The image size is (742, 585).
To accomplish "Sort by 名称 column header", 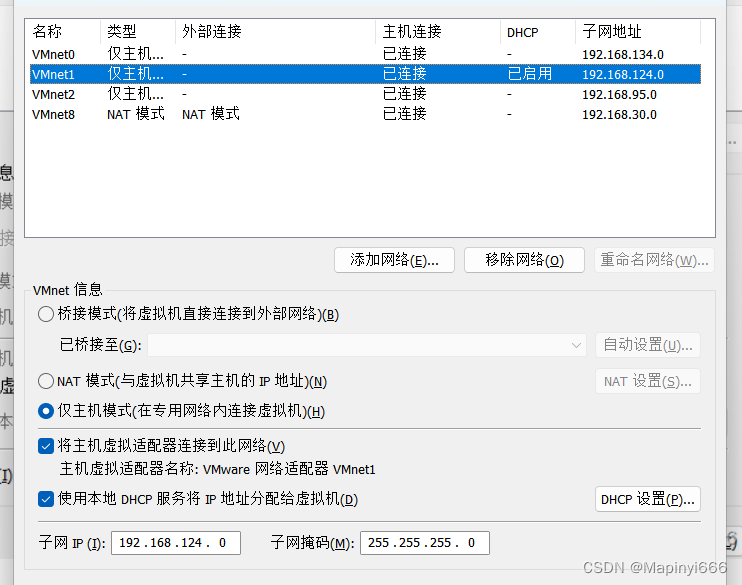I will coord(63,32).
